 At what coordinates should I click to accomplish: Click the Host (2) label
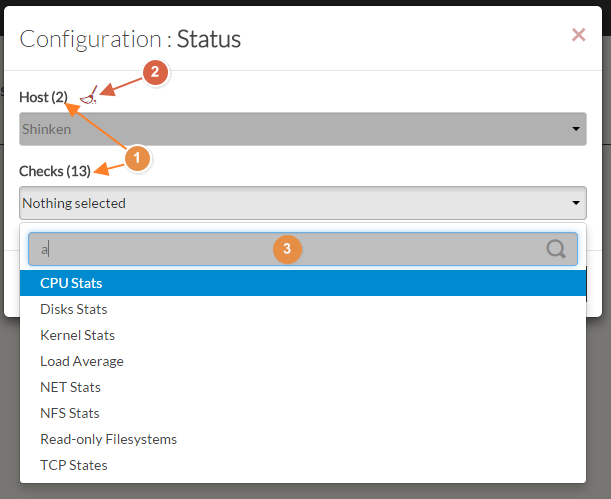(44, 97)
